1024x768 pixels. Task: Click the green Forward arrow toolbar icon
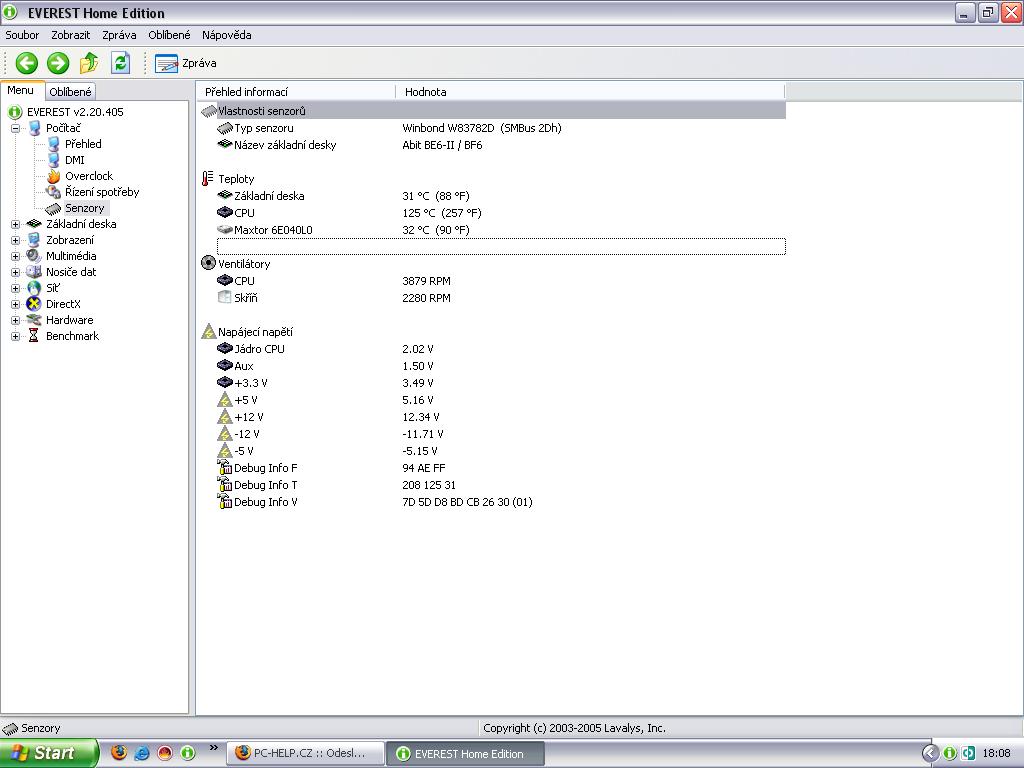click(58, 63)
